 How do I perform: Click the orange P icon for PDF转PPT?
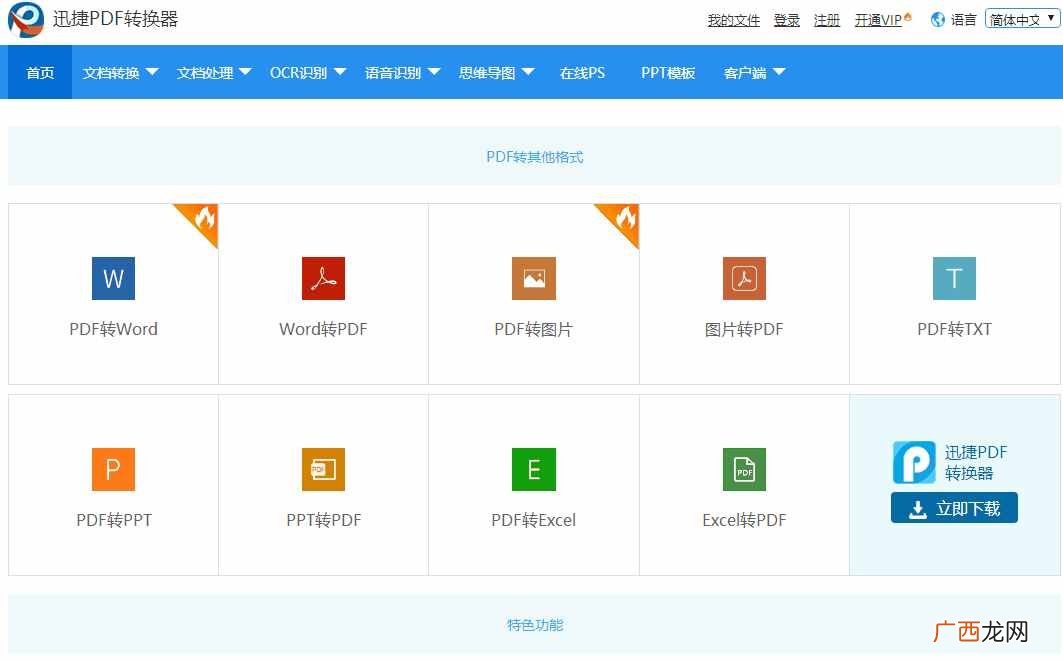pyautogui.click(x=113, y=469)
